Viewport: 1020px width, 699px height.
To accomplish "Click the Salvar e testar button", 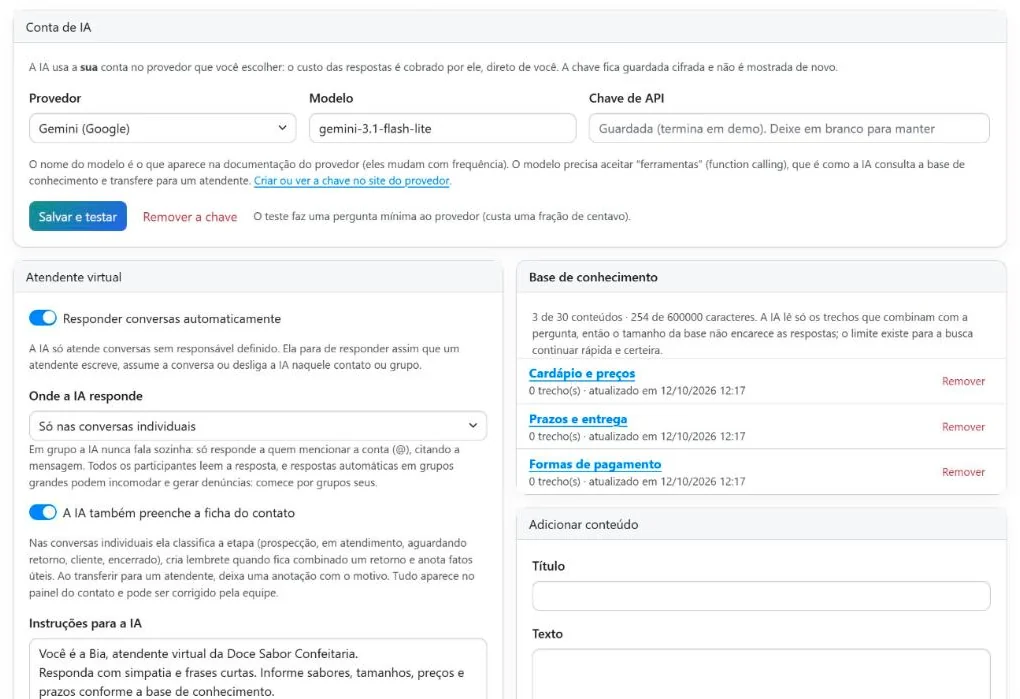I will tap(77, 217).
